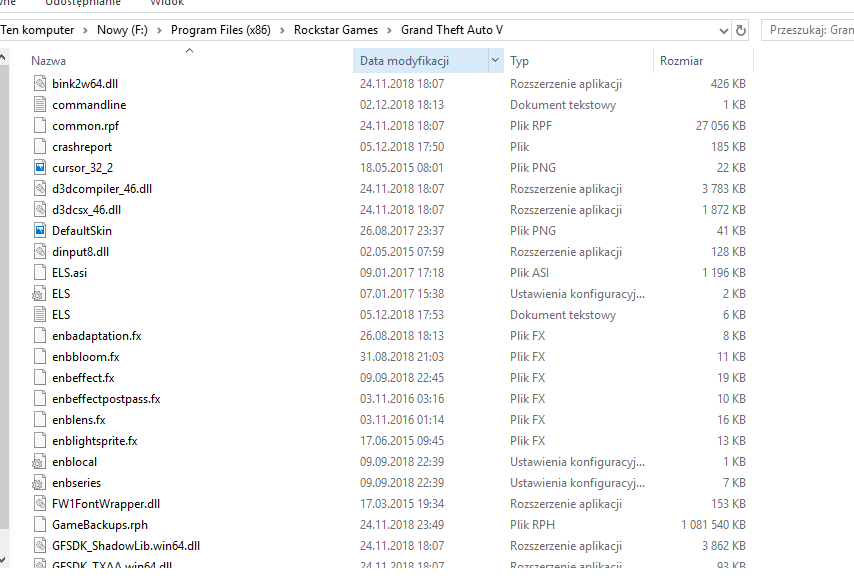Expand breadcrumb chevron after Nowy (F:)
854x582 pixels.
point(159,30)
